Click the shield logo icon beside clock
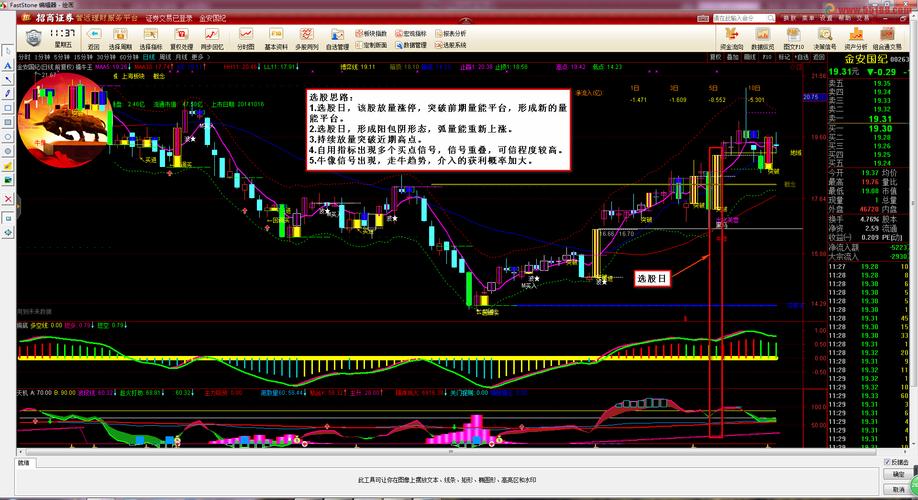The height and width of the screenshot is (500, 918). (33, 38)
